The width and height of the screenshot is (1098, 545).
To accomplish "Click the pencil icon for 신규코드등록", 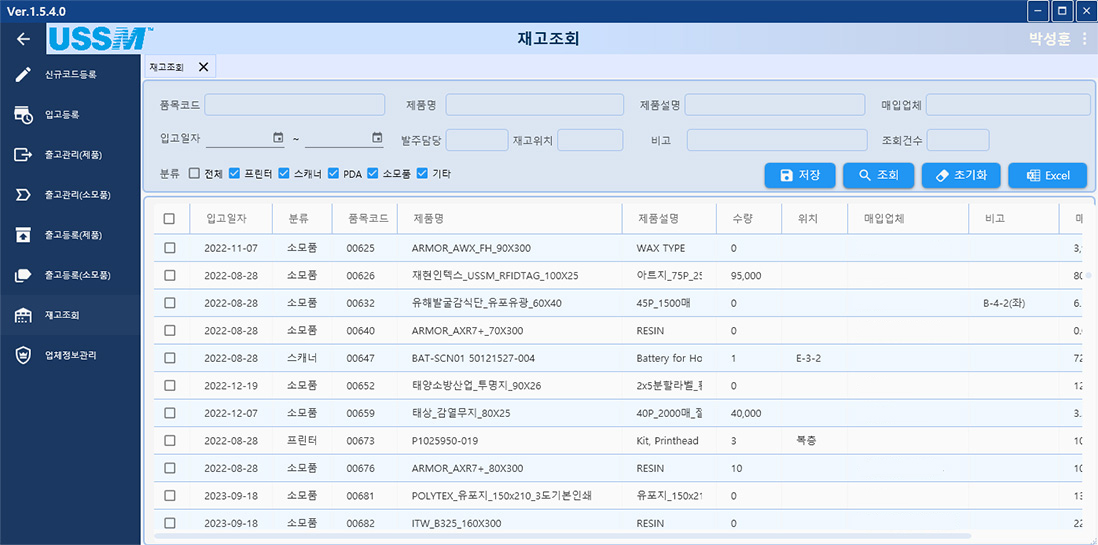I will 23,74.
